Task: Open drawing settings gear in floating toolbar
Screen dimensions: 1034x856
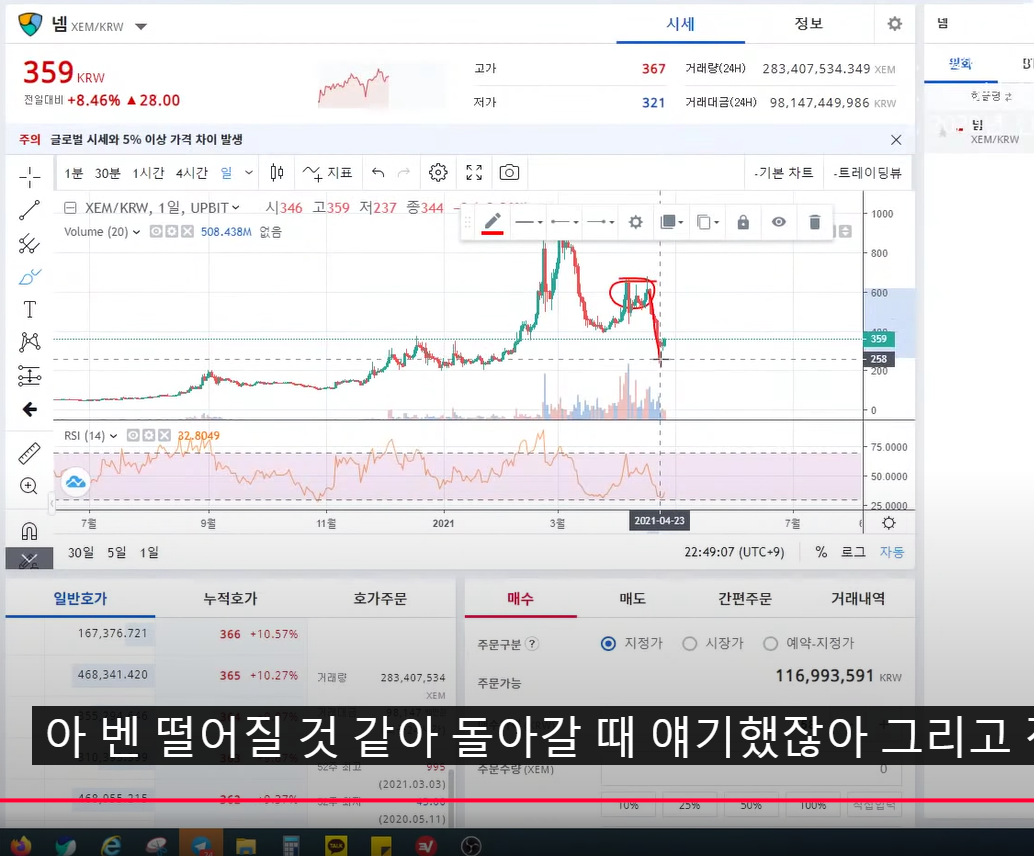Action: click(x=636, y=222)
